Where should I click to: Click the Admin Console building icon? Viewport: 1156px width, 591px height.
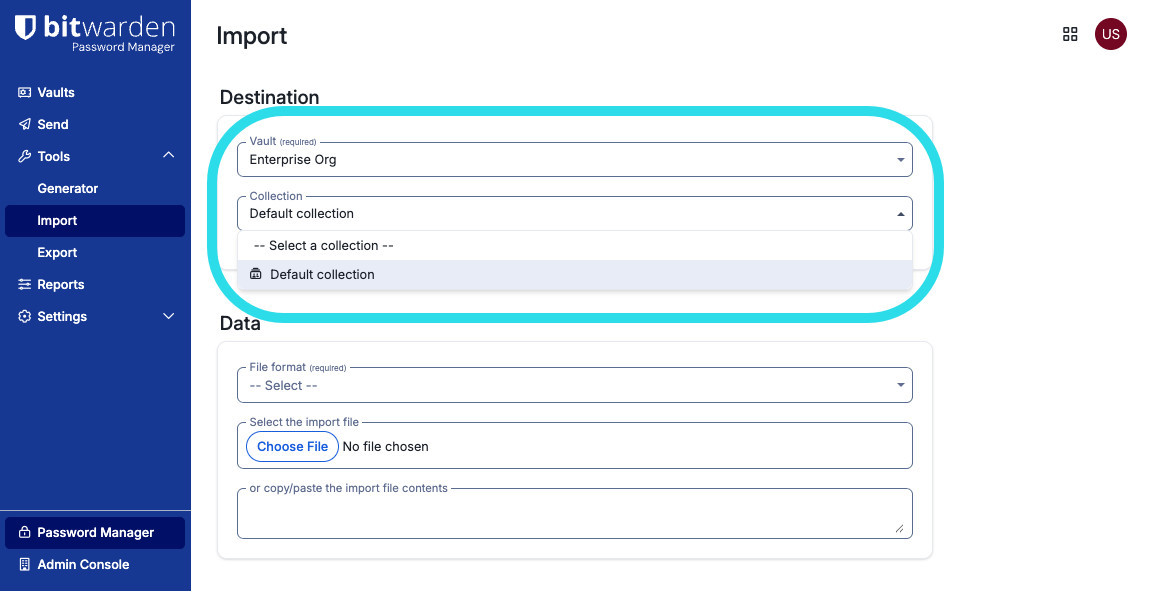pyautogui.click(x=25, y=564)
